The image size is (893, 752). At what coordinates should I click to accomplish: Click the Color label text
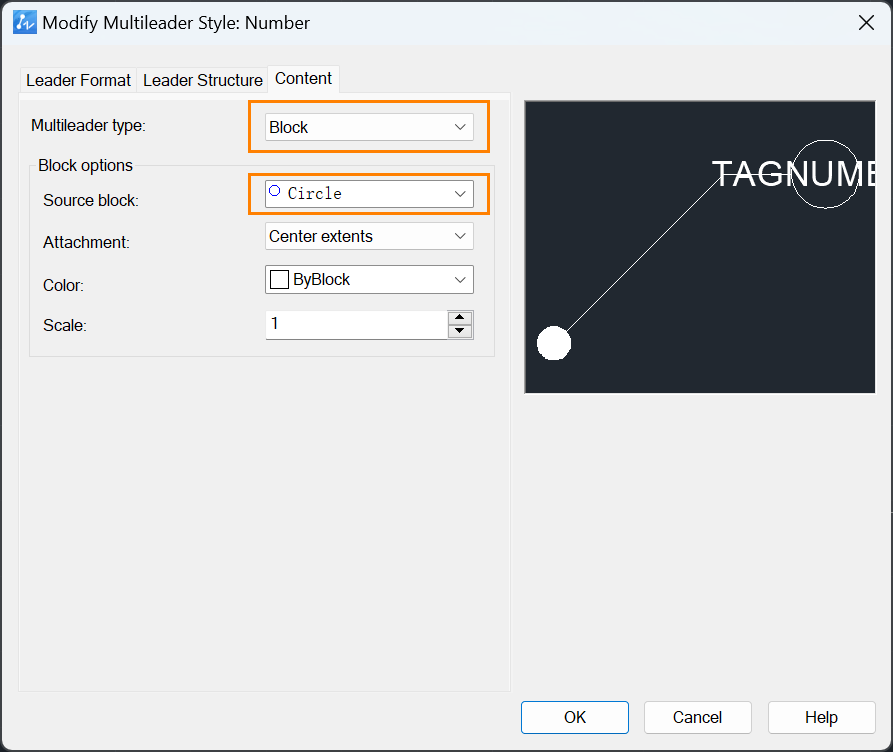(63, 285)
